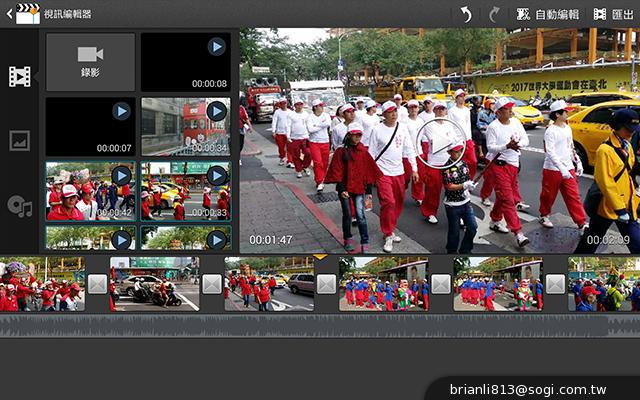Switch to the photos tab in sidebar

pos(19,141)
